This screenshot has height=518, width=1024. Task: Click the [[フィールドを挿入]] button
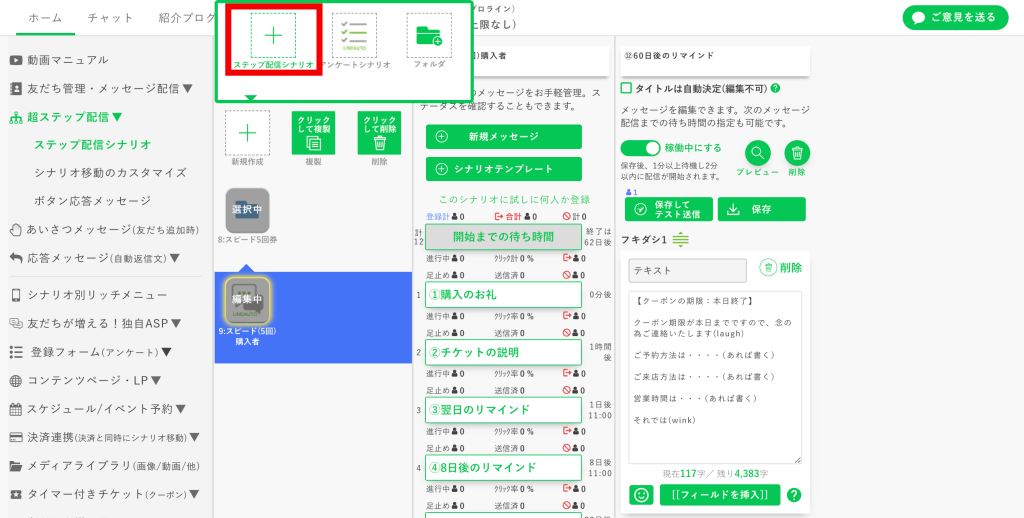click(720, 494)
